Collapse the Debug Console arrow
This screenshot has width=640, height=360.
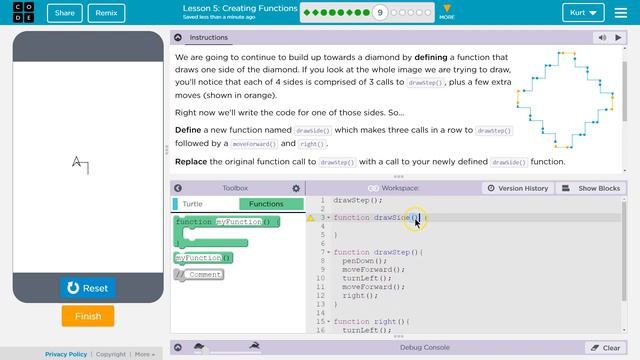(178, 348)
